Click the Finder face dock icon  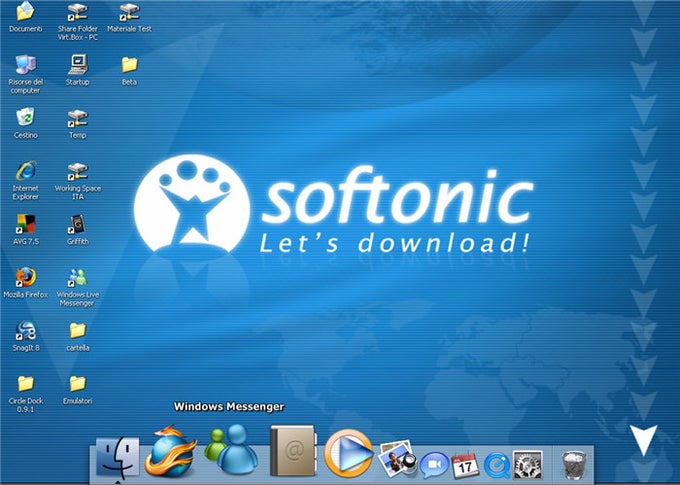pyautogui.click(x=118, y=457)
